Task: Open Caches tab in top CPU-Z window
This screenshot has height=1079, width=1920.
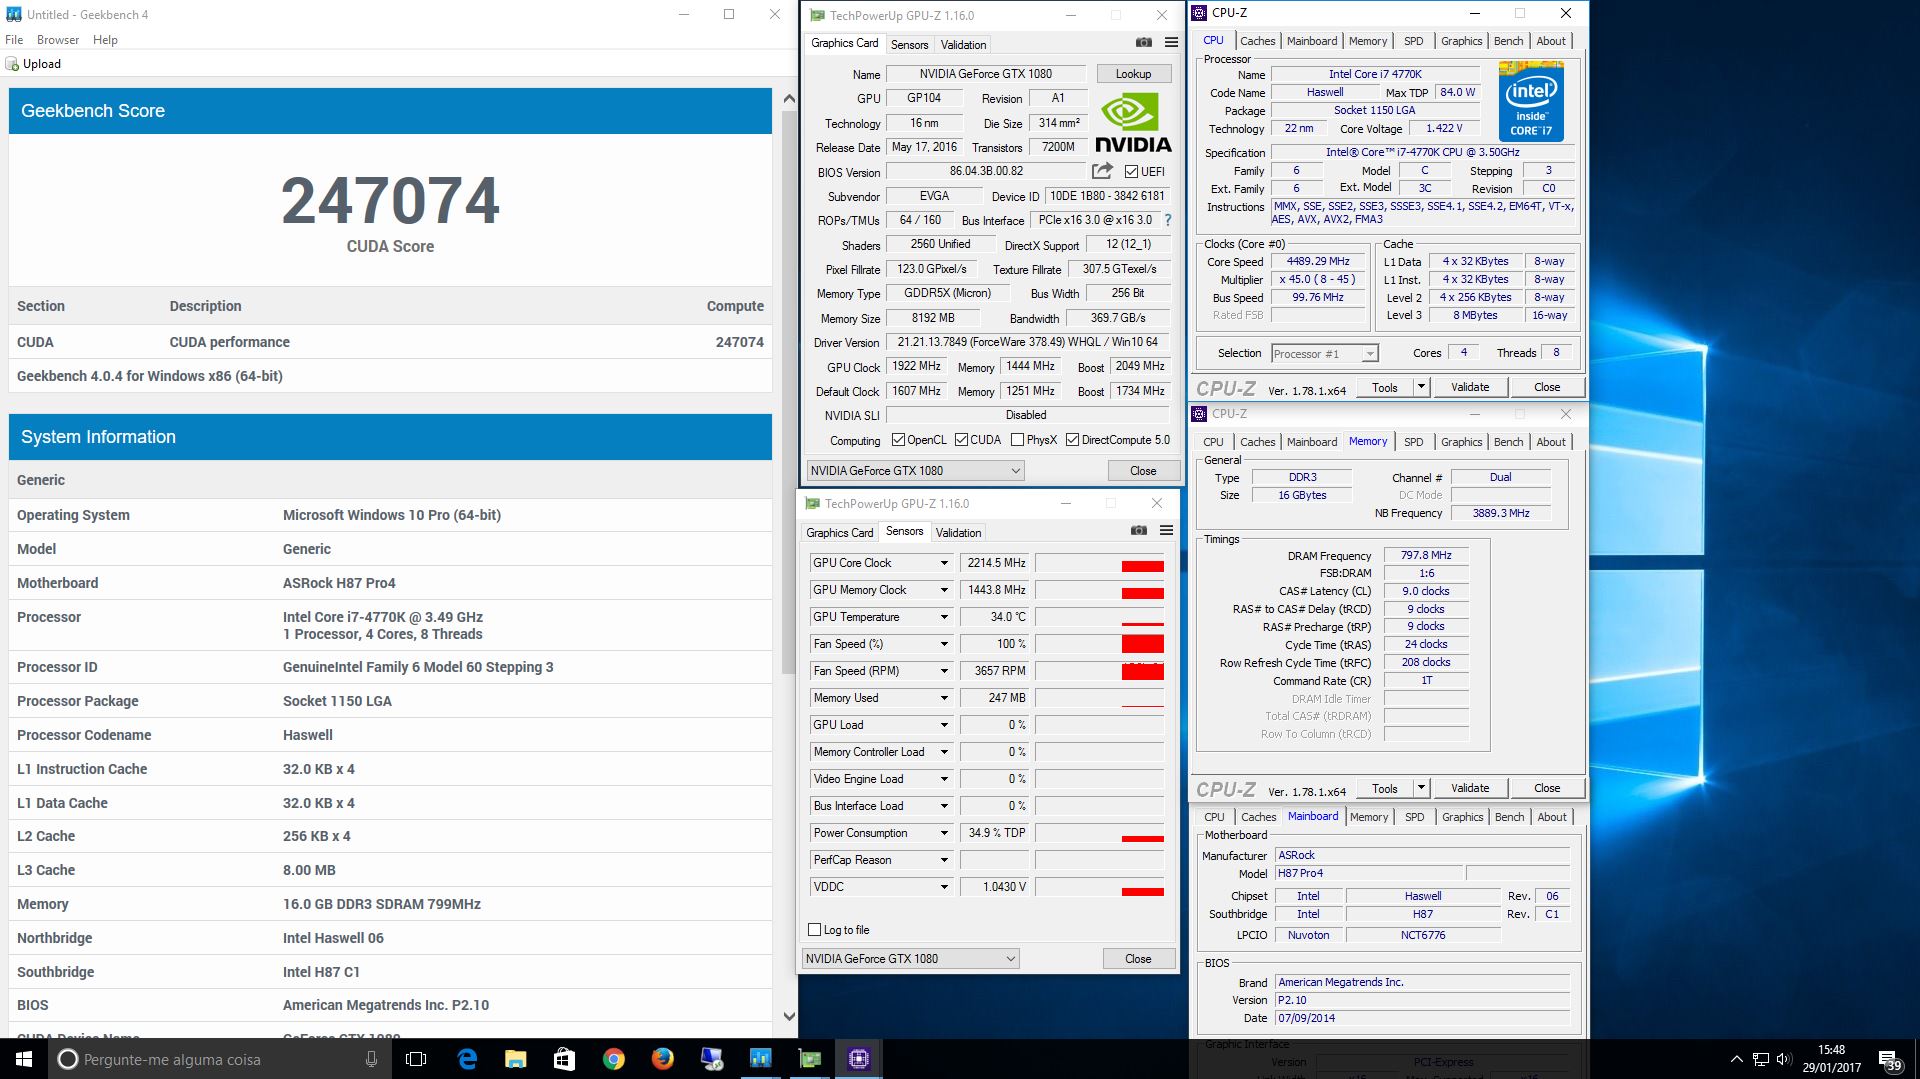Action: click(x=1257, y=41)
